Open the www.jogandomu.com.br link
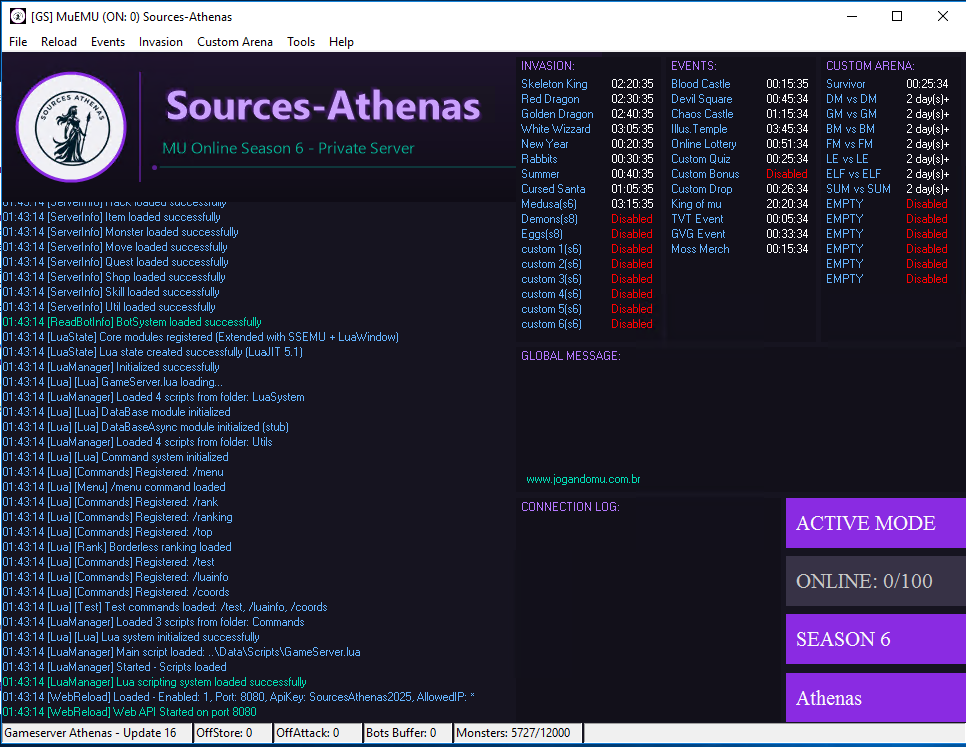This screenshot has height=747, width=966. point(583,479)
